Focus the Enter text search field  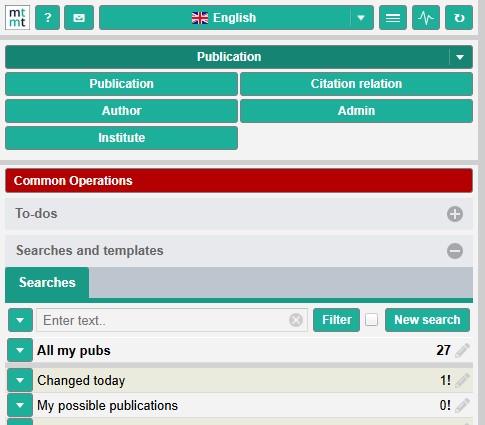[163, 320]
